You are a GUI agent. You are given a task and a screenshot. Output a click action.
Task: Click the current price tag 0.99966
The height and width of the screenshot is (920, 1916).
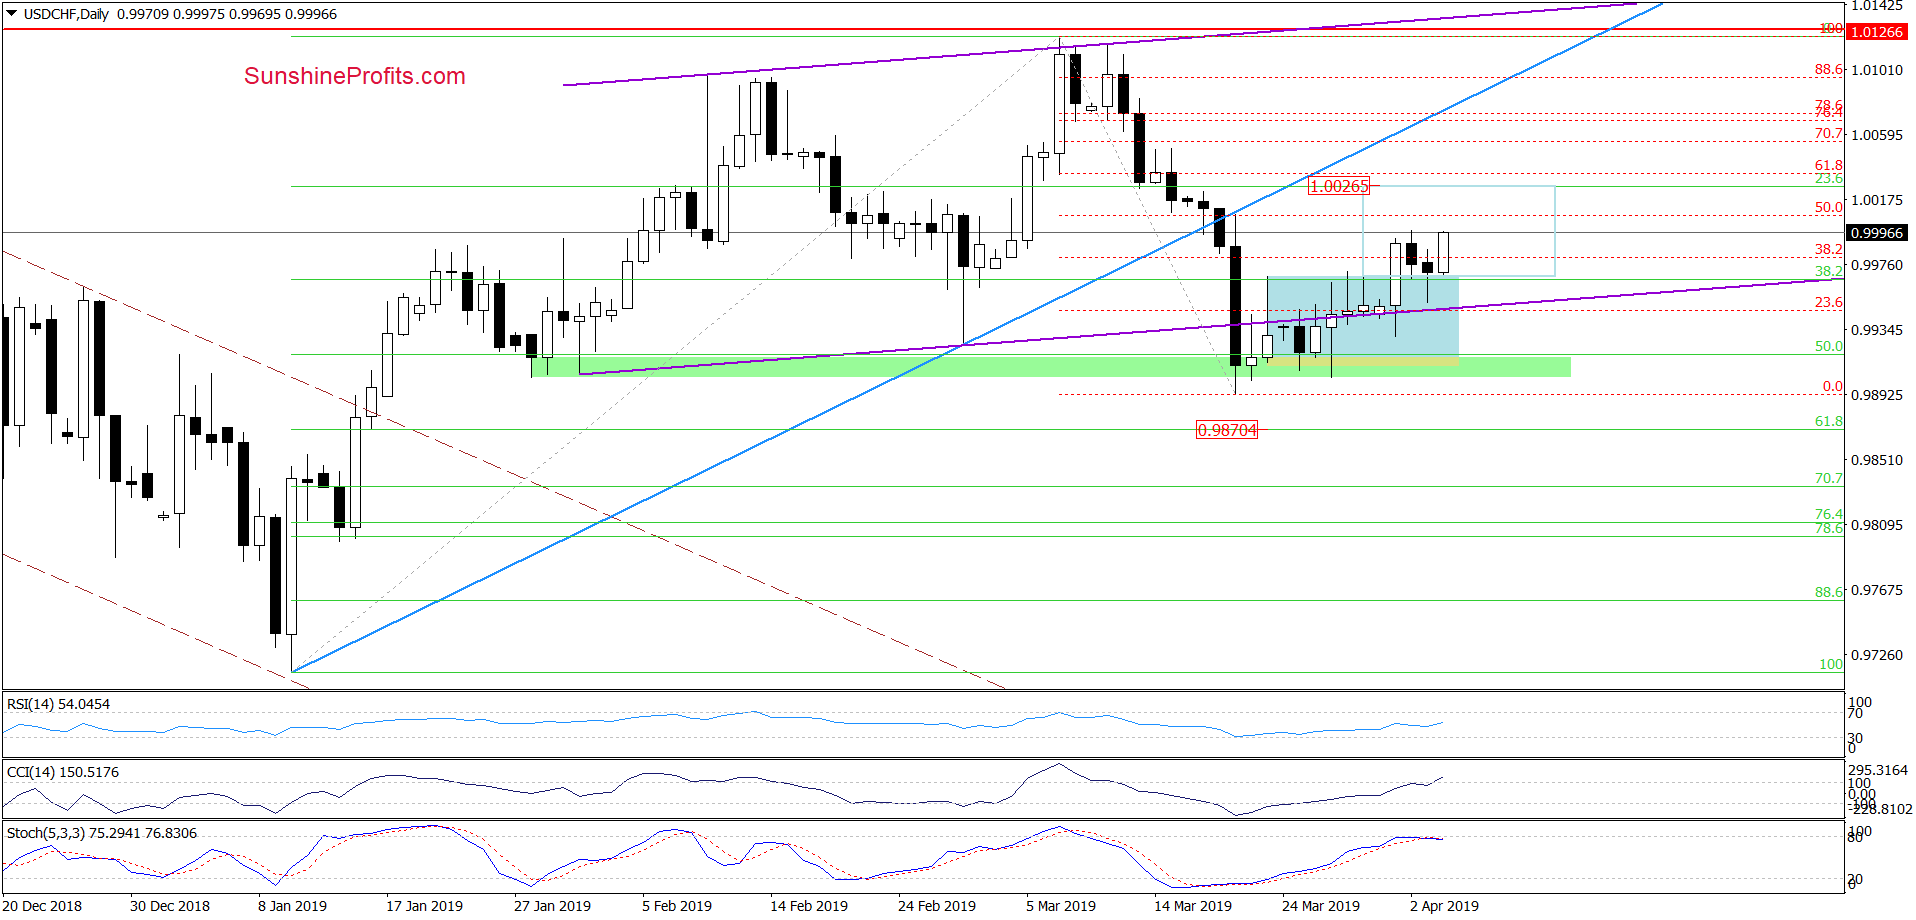point(1877,233)
